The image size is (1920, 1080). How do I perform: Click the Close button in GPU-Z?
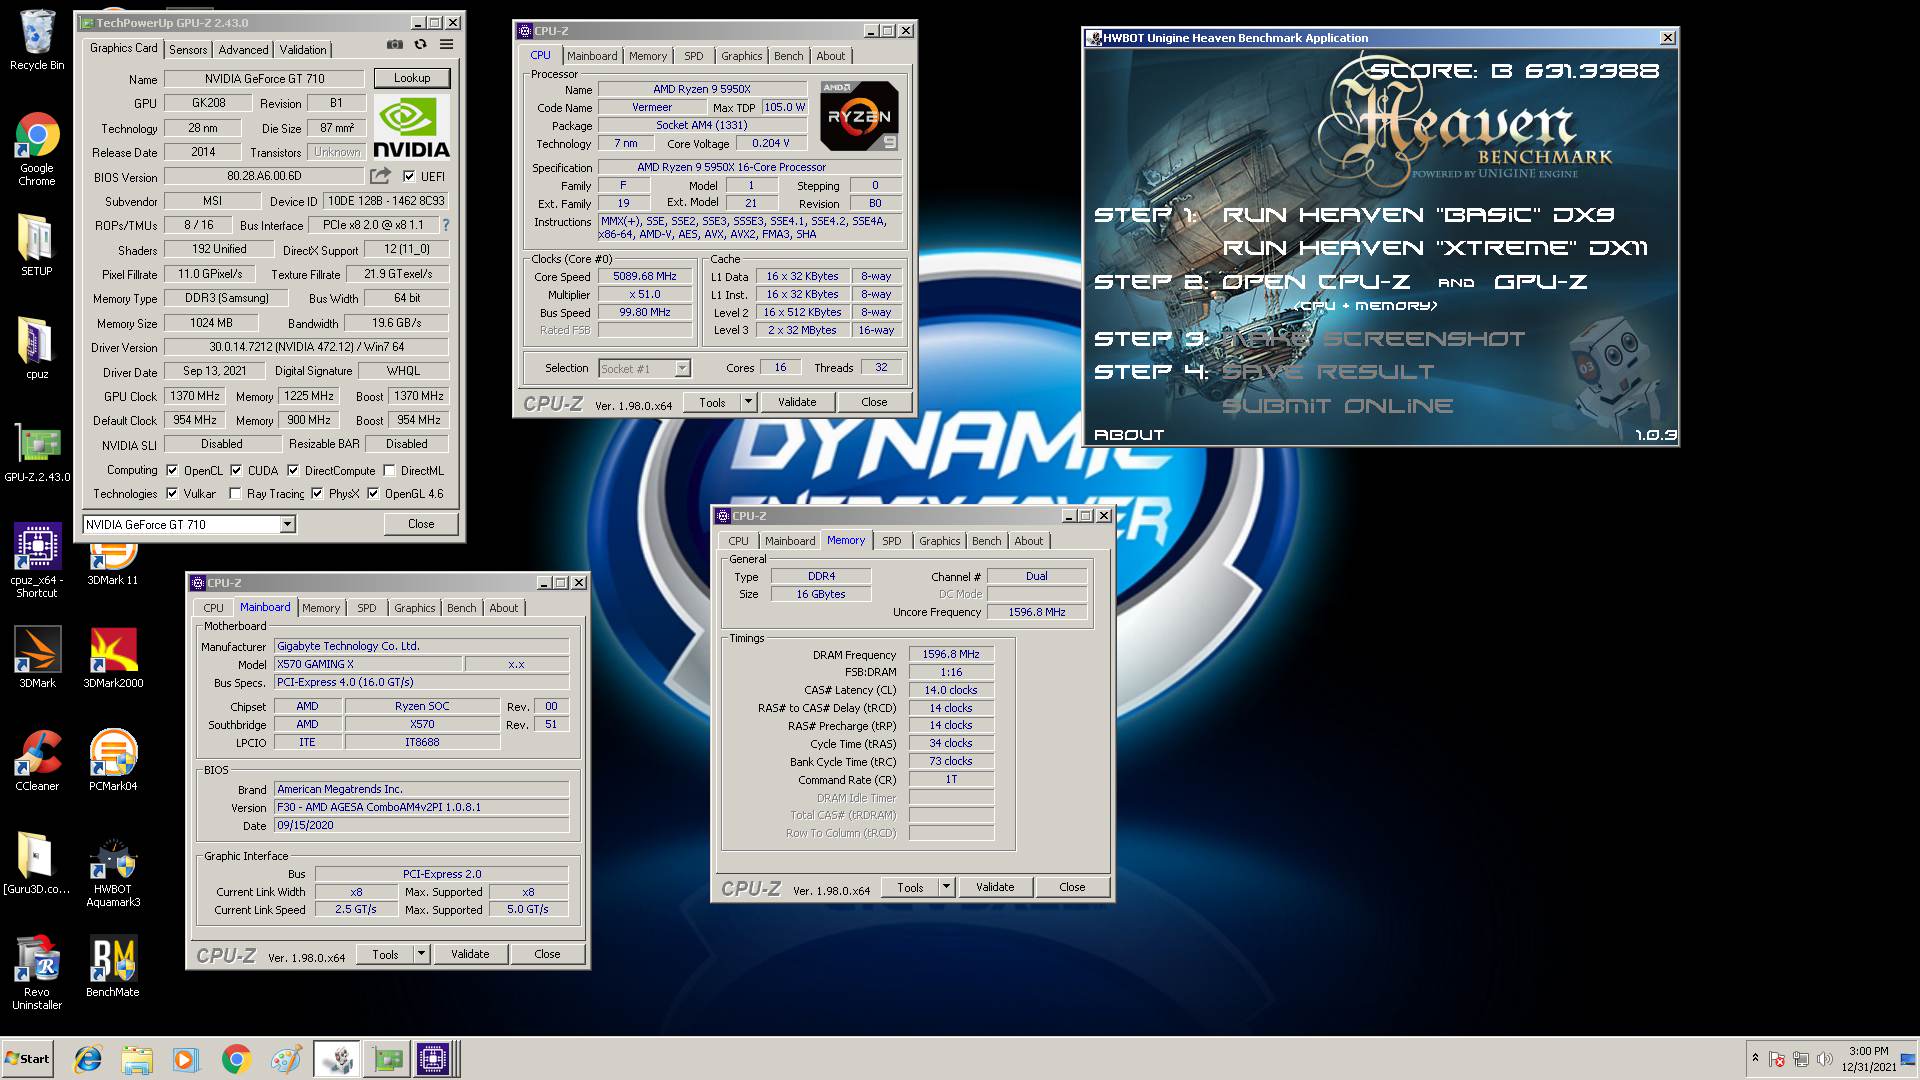421,524
